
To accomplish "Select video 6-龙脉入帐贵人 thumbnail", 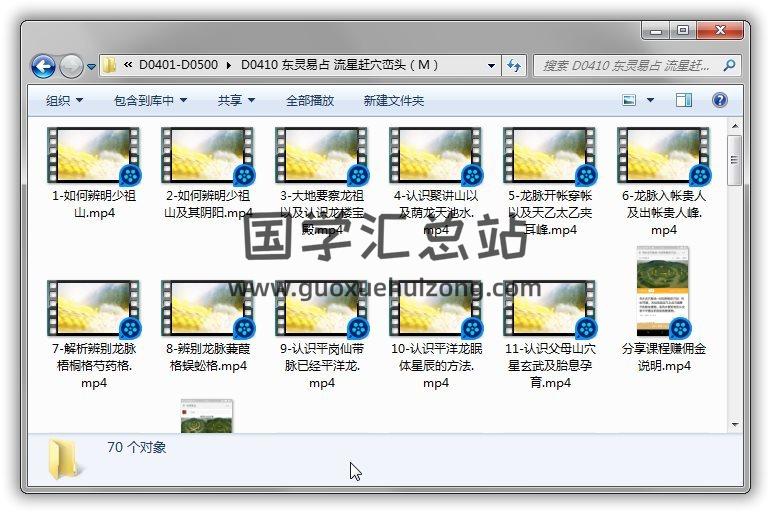I will pos(664,155).
